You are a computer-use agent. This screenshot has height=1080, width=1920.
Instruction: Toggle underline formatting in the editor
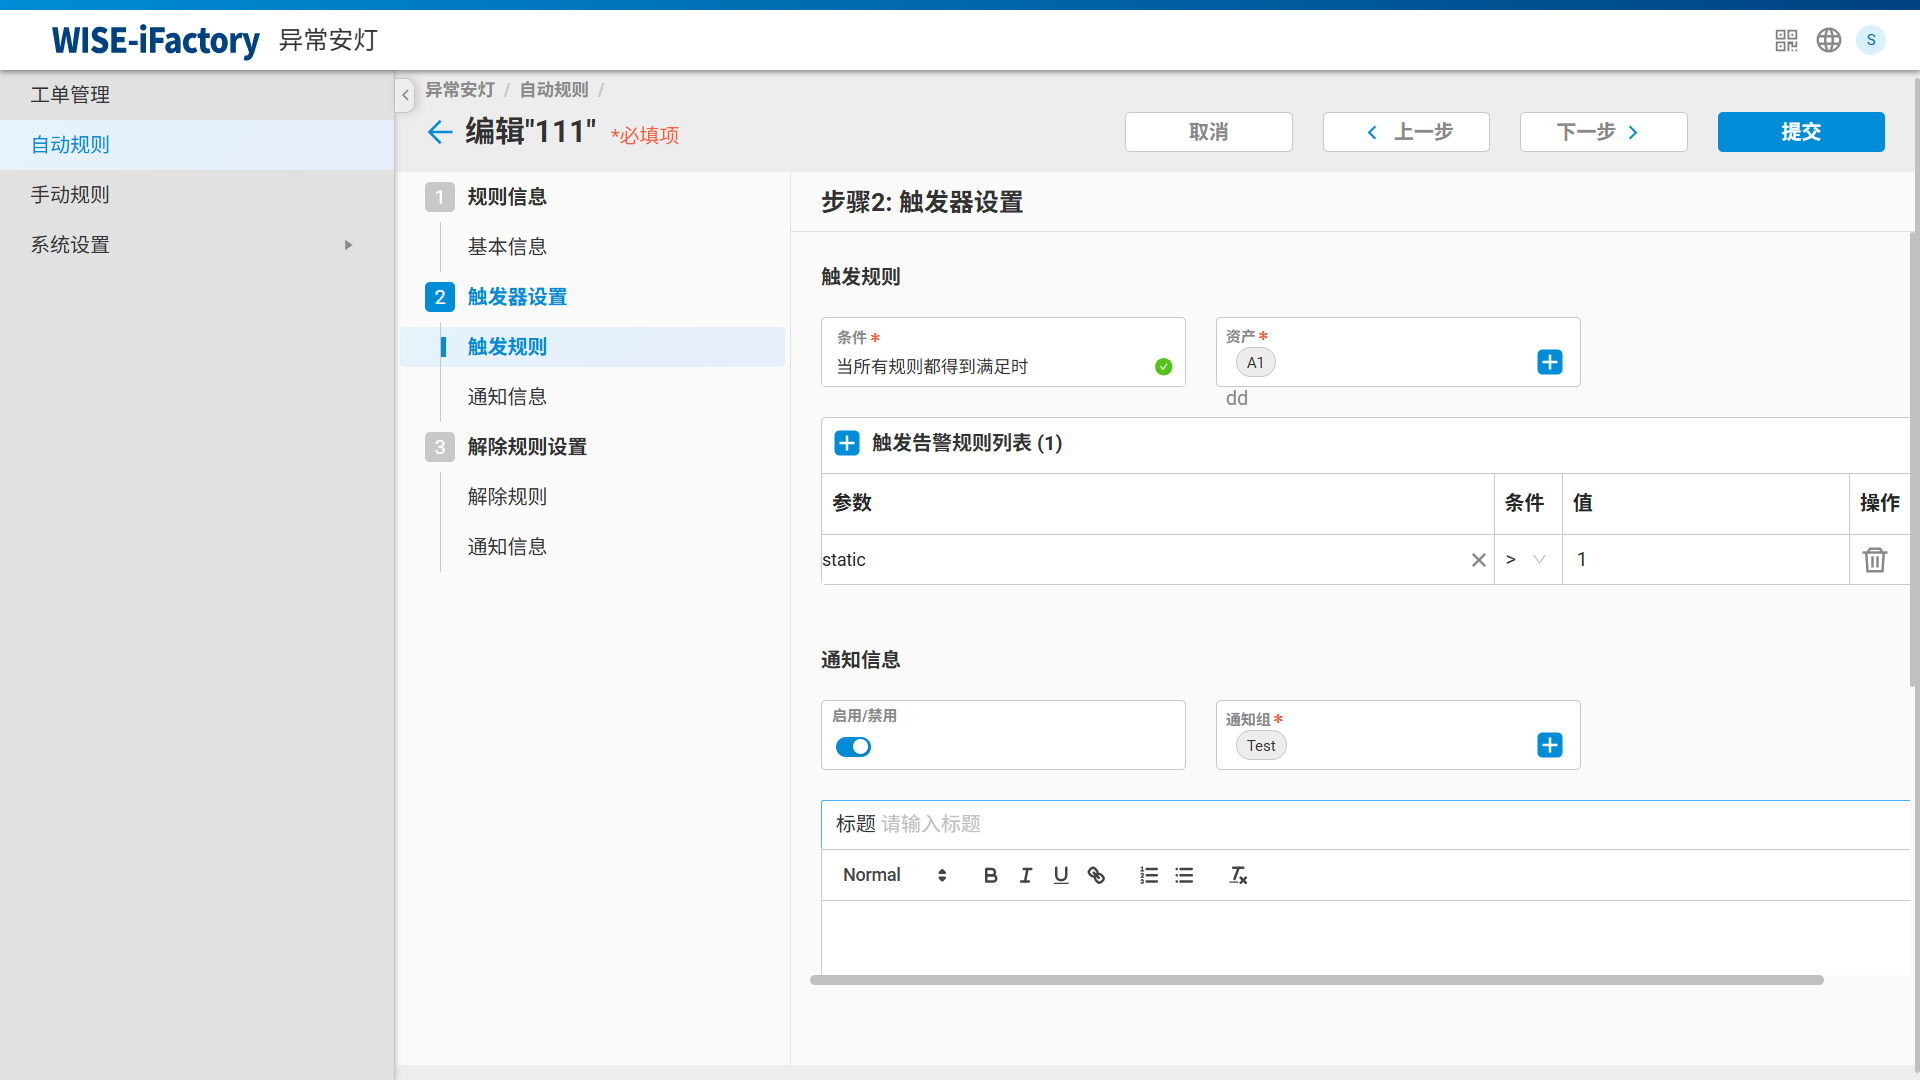pos(1061,876)
